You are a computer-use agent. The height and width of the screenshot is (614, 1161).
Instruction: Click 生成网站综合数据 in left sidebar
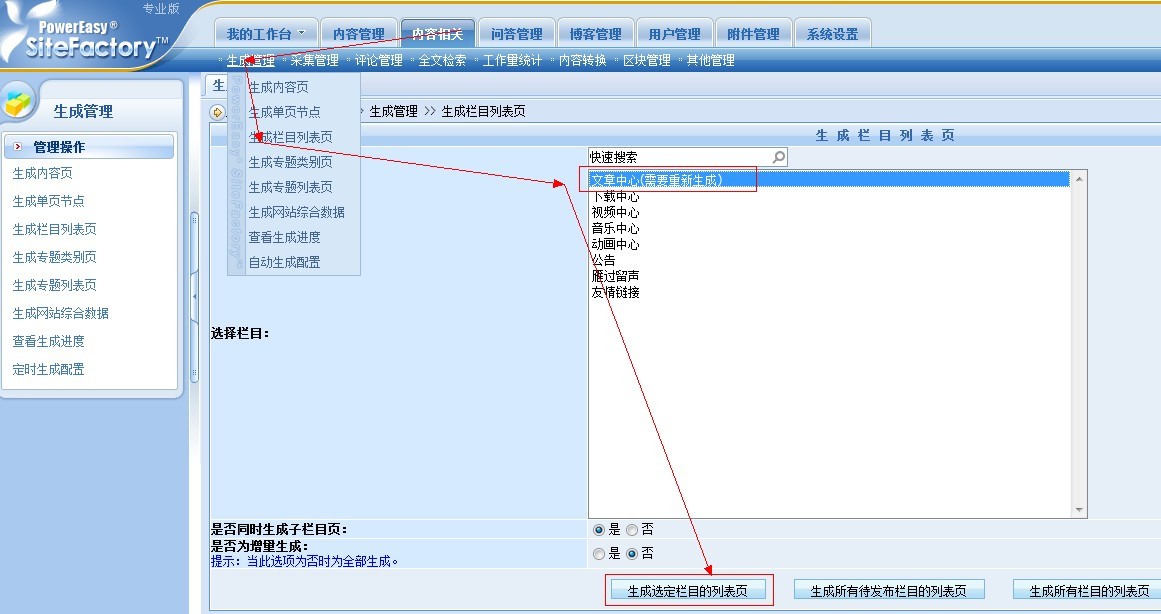[60, 313]
